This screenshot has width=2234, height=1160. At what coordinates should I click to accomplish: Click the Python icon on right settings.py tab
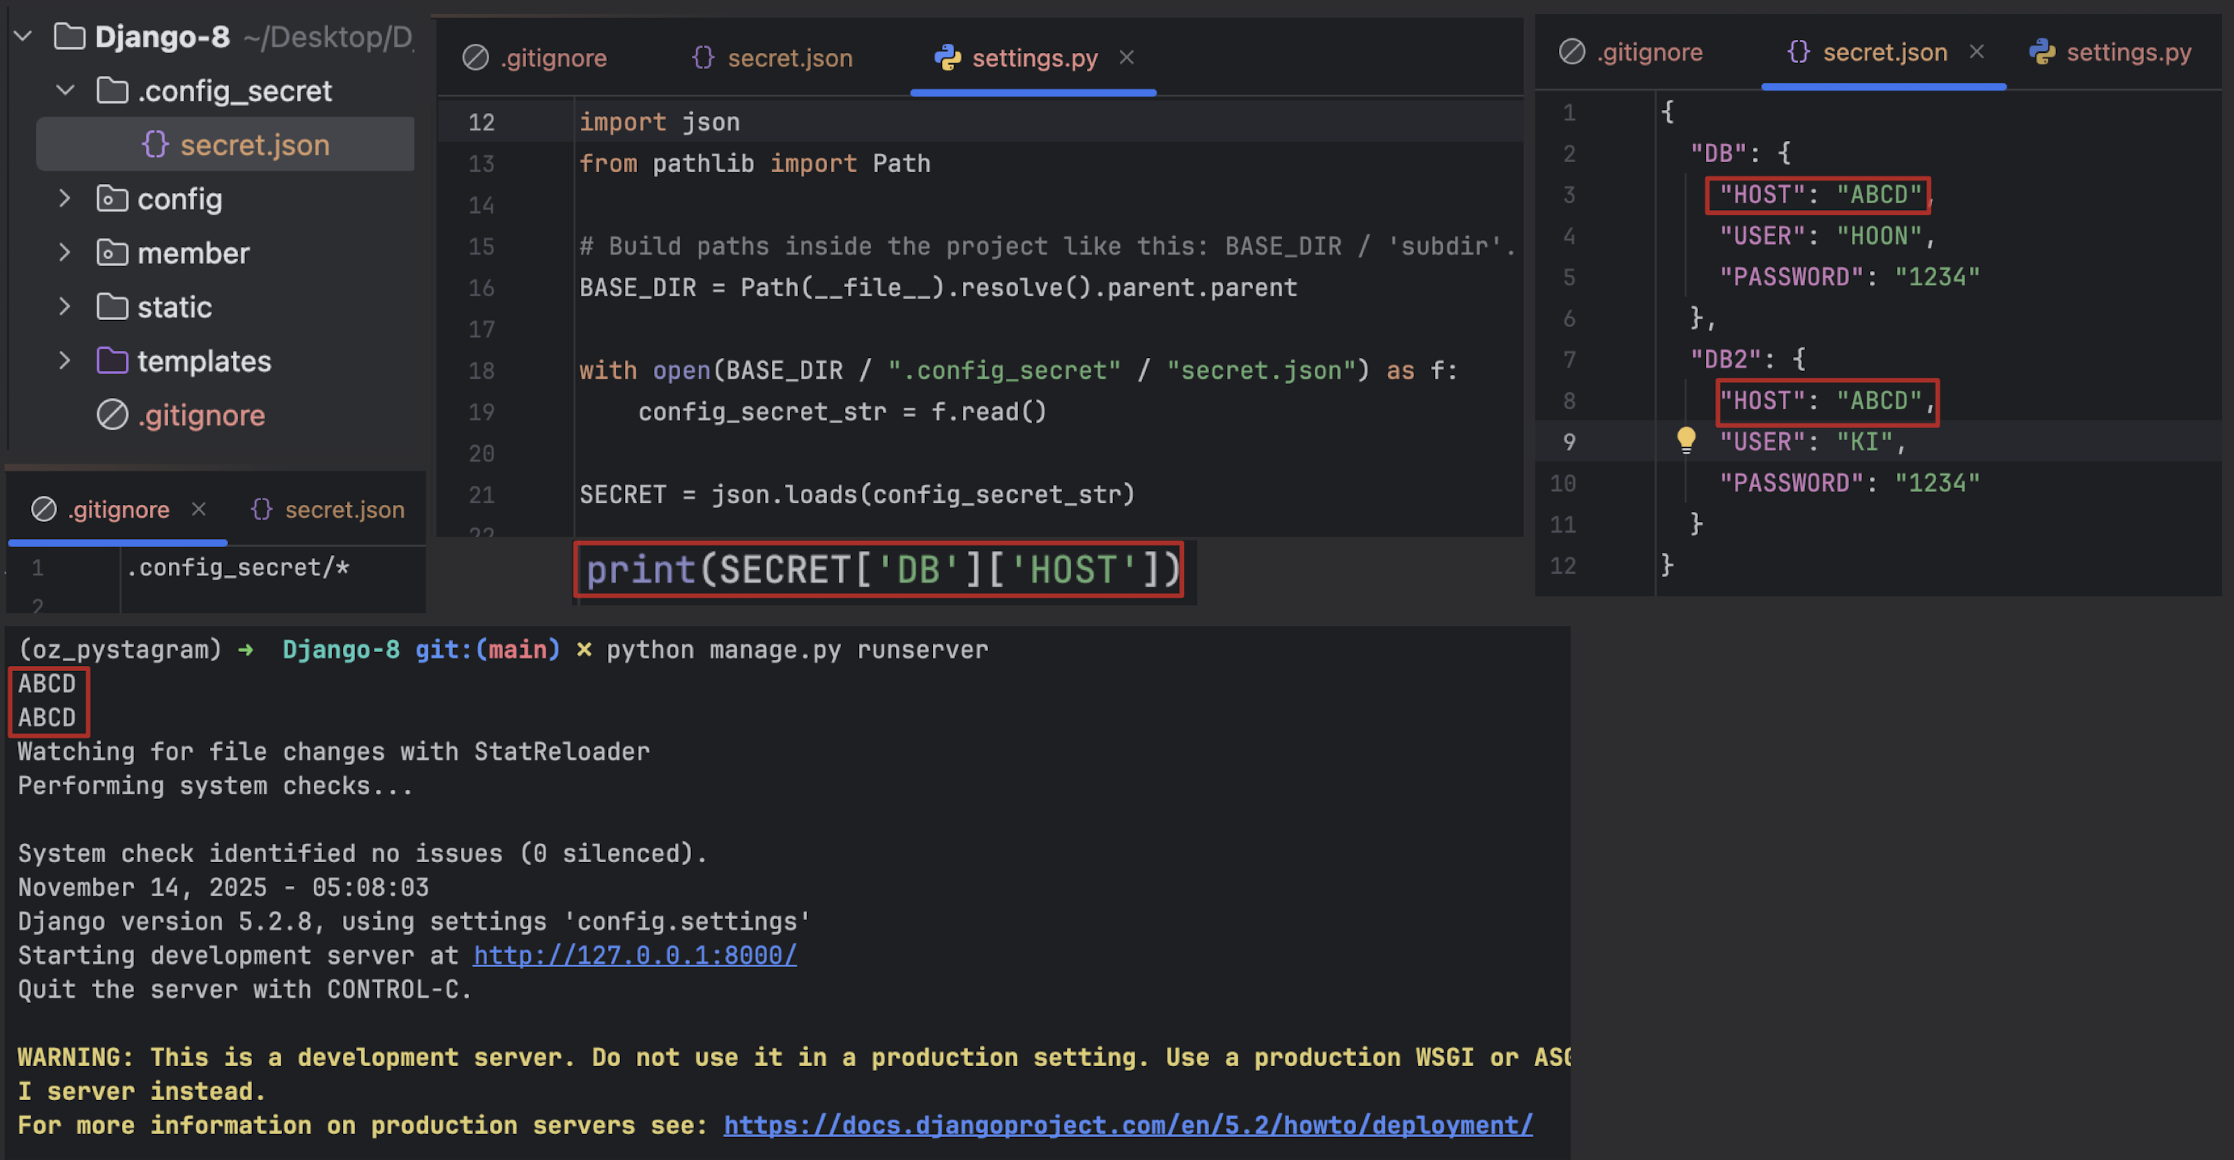pyautogui.click(x=2042, y=52)
